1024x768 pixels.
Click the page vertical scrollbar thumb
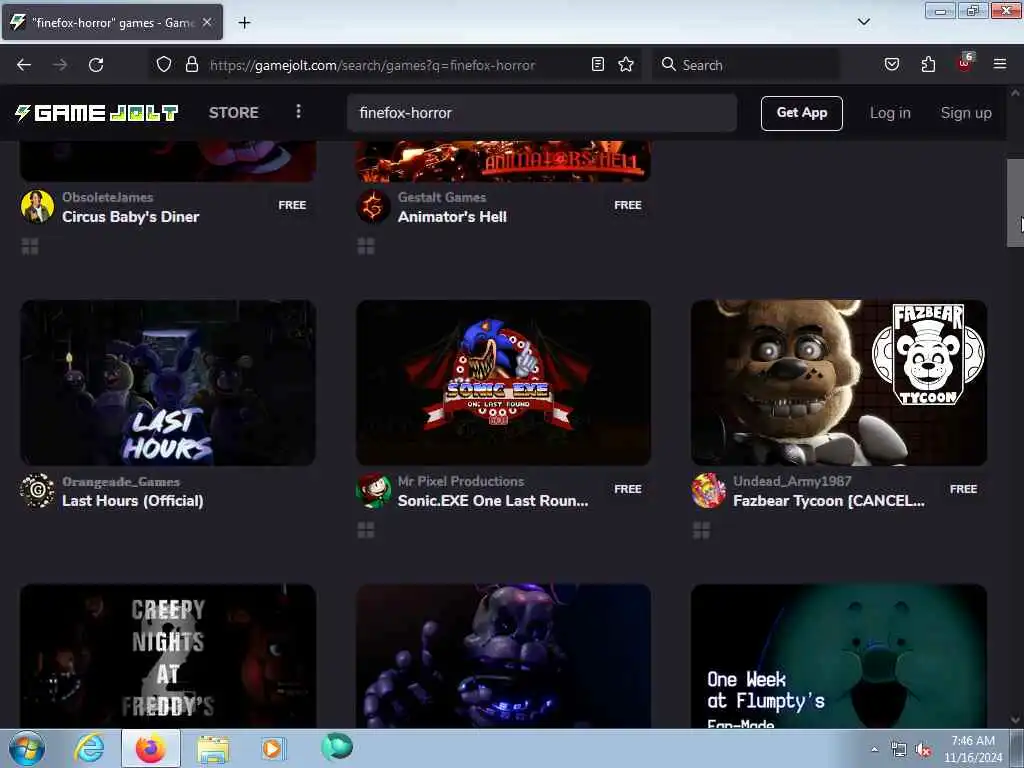pos(1015,202)
